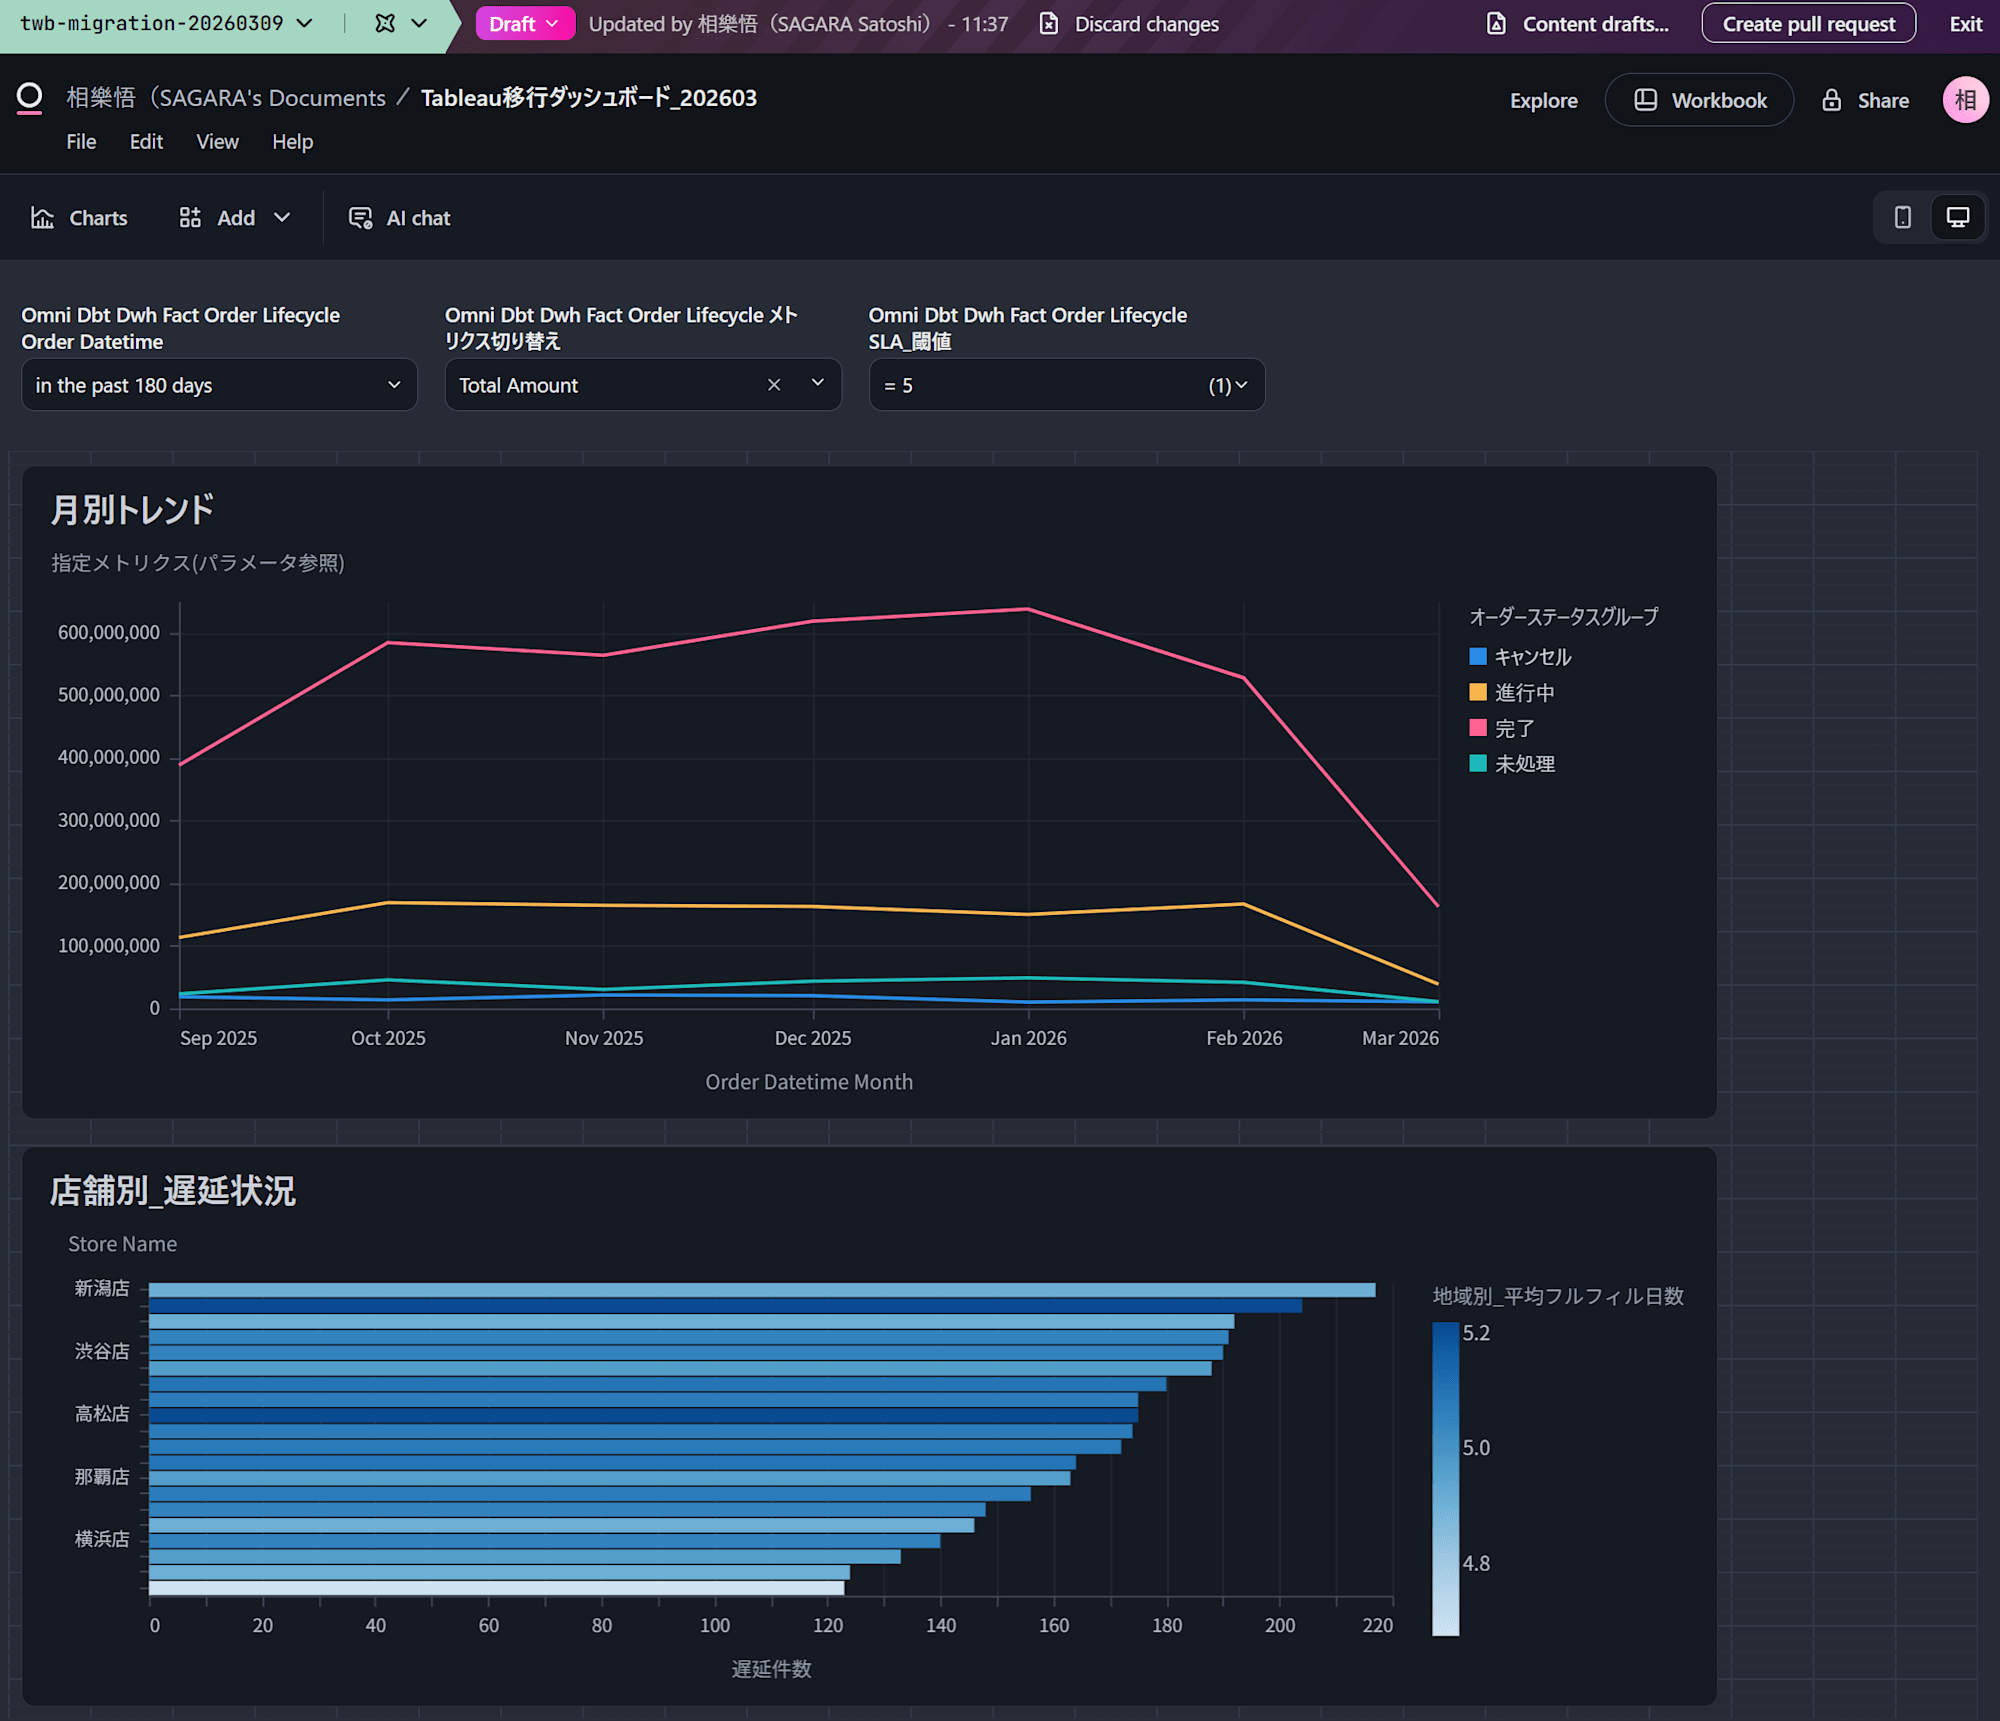2000x1721 pixels.
Task: Open the File menu
Action: (x=81, y=142)
